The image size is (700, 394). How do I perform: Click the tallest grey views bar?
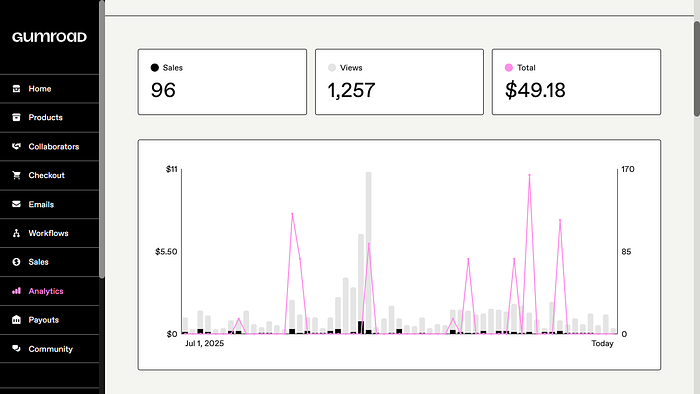click(x=368, y=253)
